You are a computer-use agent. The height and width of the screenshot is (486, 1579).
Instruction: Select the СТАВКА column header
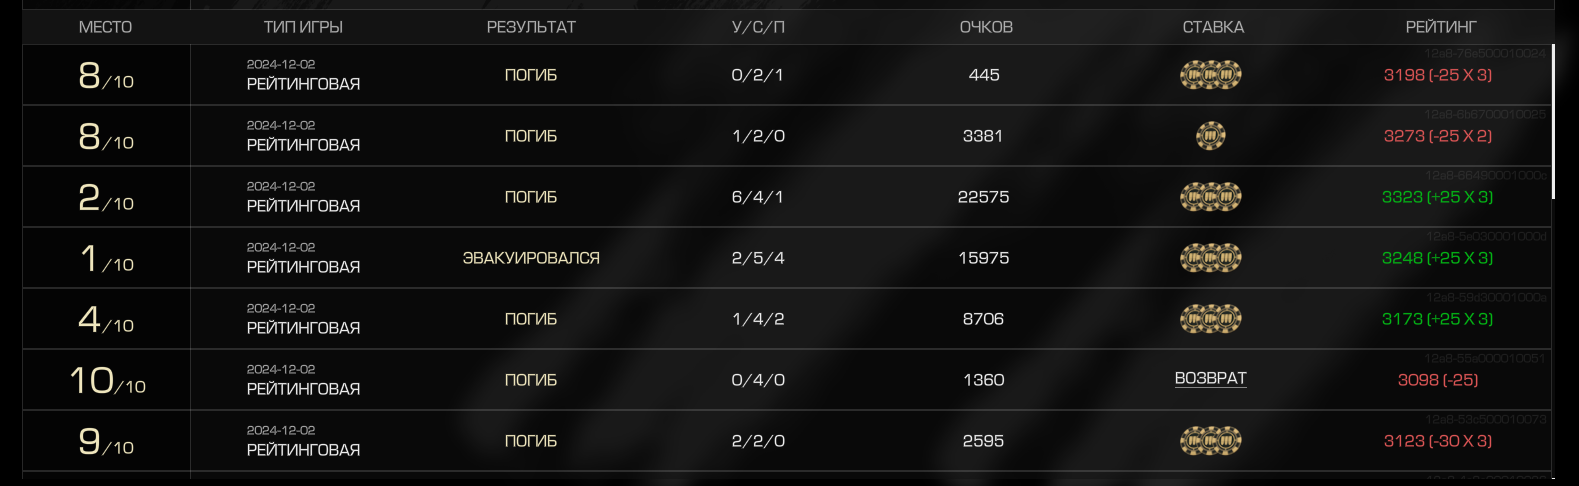tap(1213, 27)
